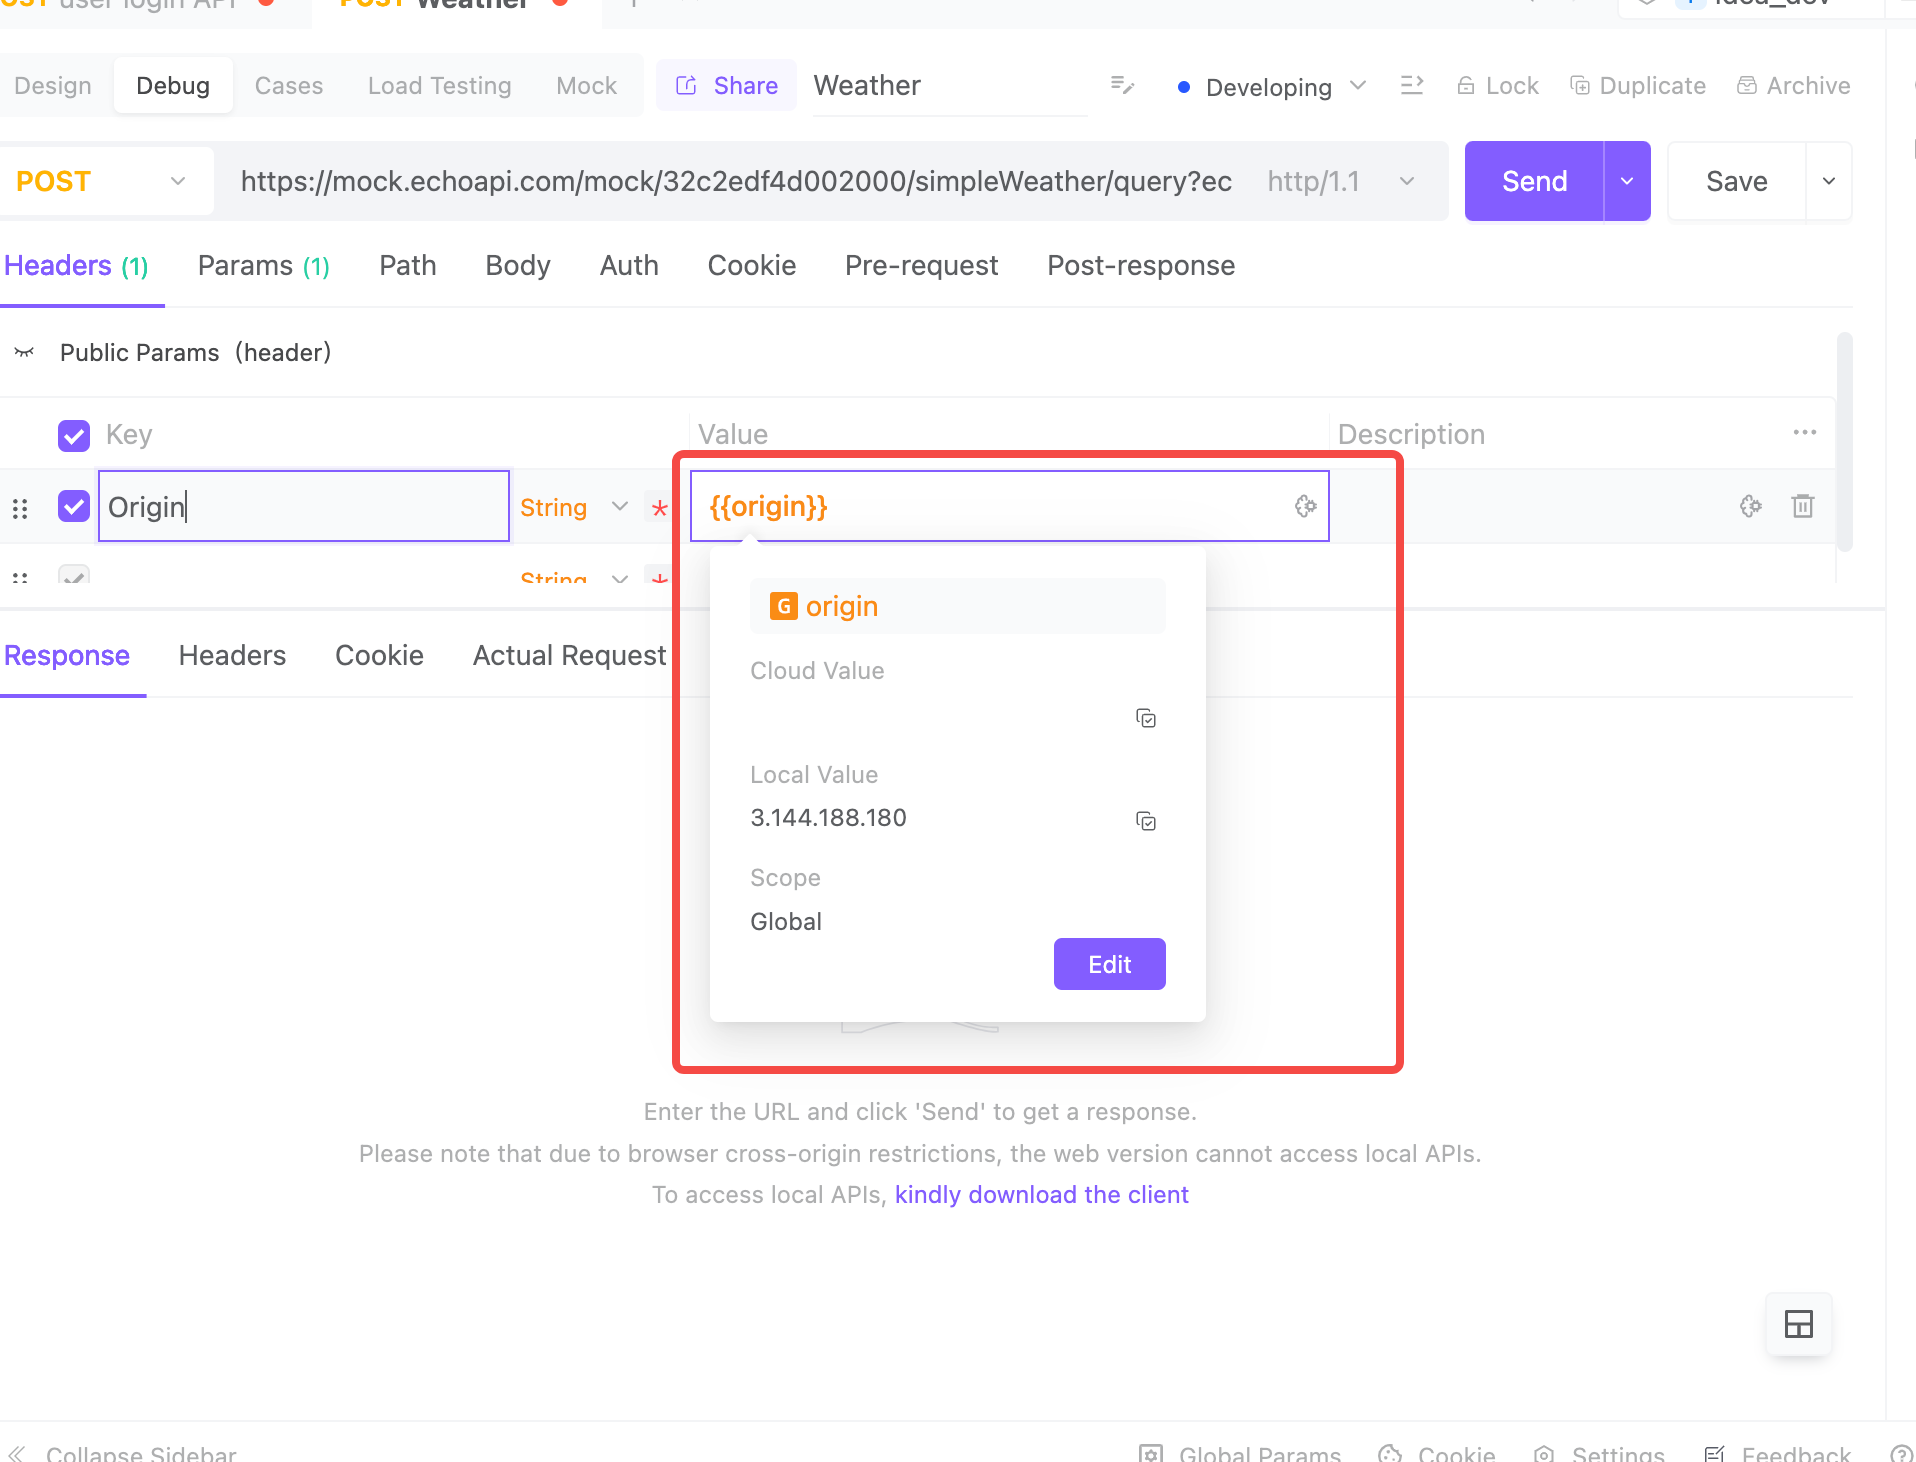Toggle Public Params header visibility eye icon
This screenshot has height=1462, width=1916.
(24, 352)
